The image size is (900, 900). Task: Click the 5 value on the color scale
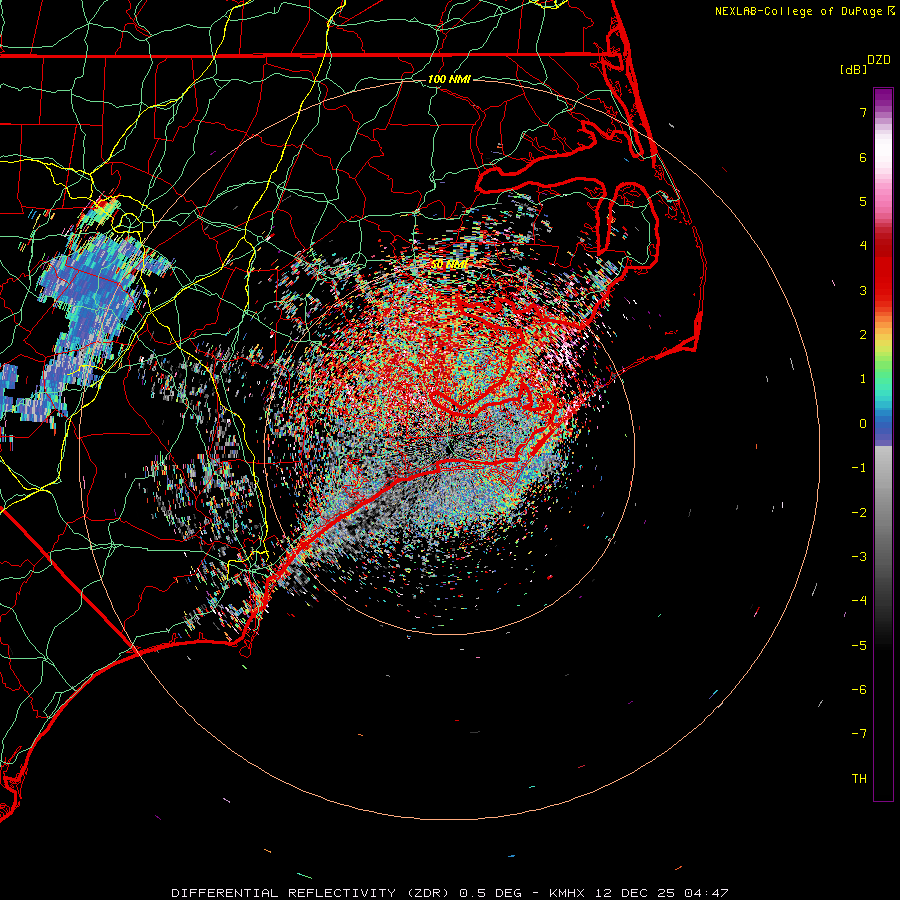(863, 201)
